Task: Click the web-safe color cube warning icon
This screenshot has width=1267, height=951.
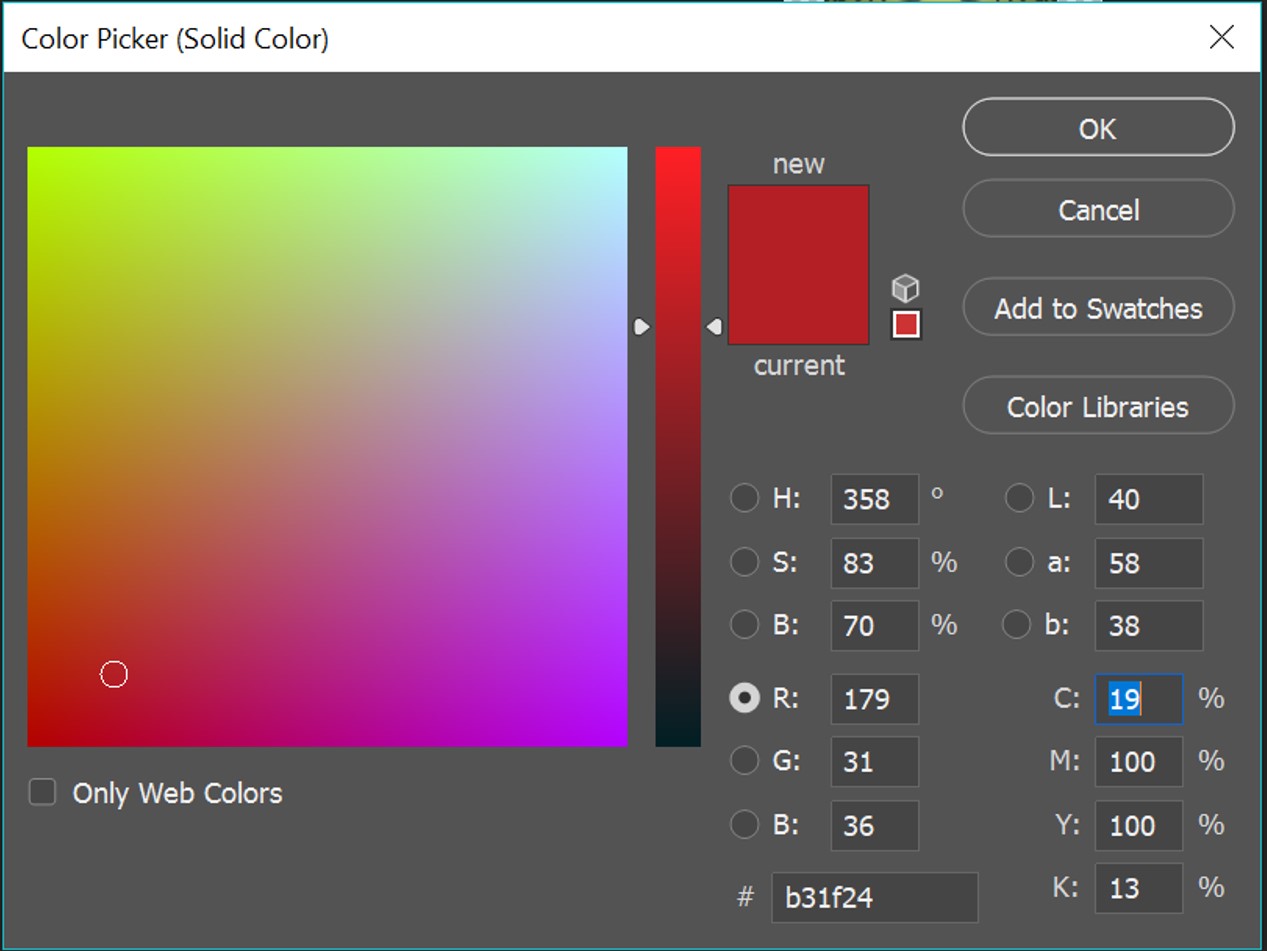Action: pos(905,289)
